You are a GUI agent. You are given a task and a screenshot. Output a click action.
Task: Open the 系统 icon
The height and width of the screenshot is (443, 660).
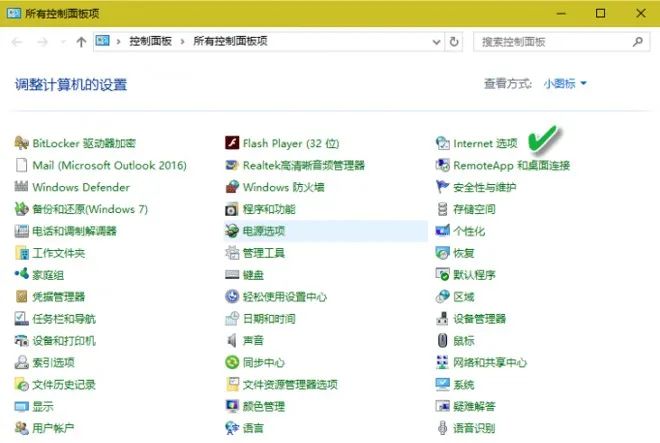pos(442,384)
